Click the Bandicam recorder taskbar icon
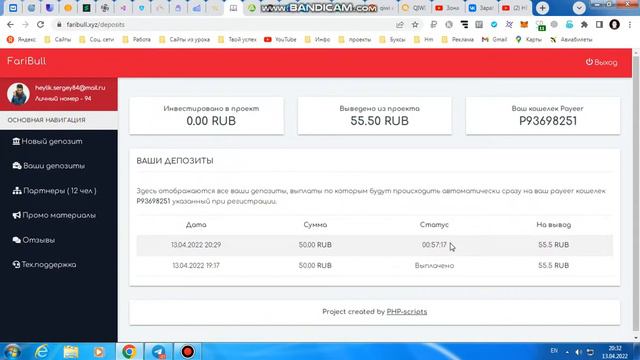This screenshot has width=640, height=360. (187, 351)
